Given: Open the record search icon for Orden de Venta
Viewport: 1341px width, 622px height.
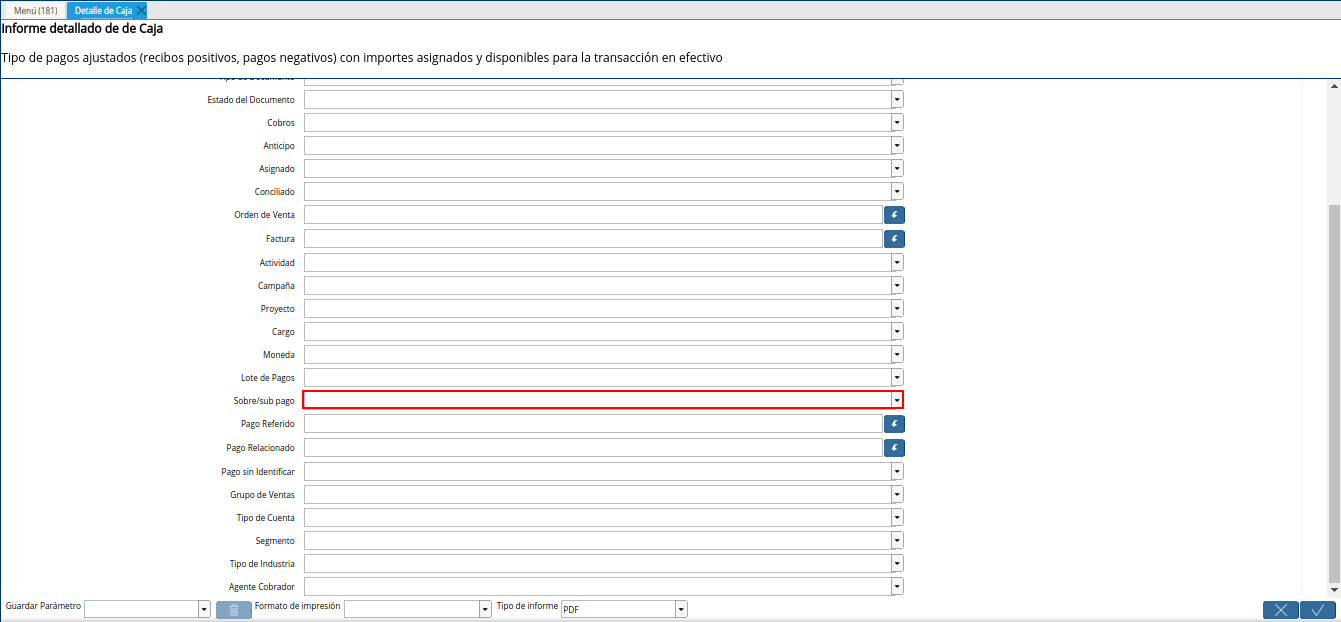Looking at the screenshot, I should click(x=894, y=214).
